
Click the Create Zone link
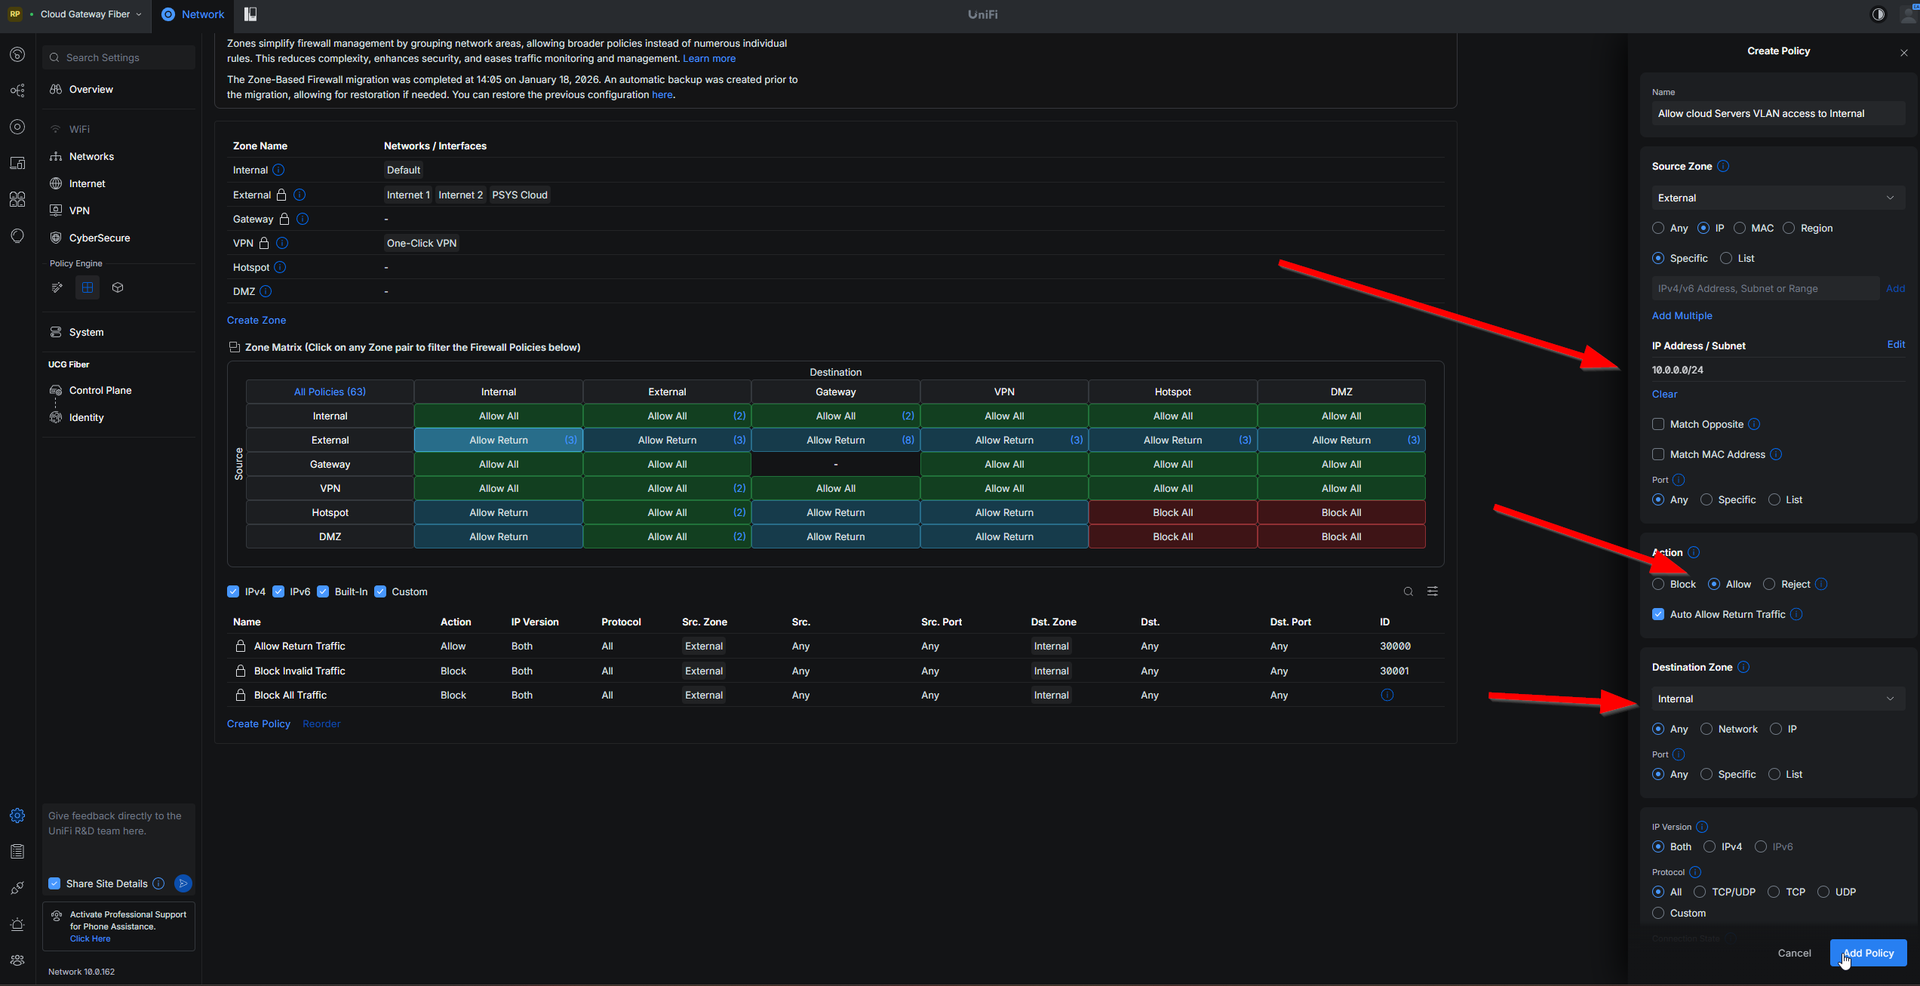(x=256, y=320)
